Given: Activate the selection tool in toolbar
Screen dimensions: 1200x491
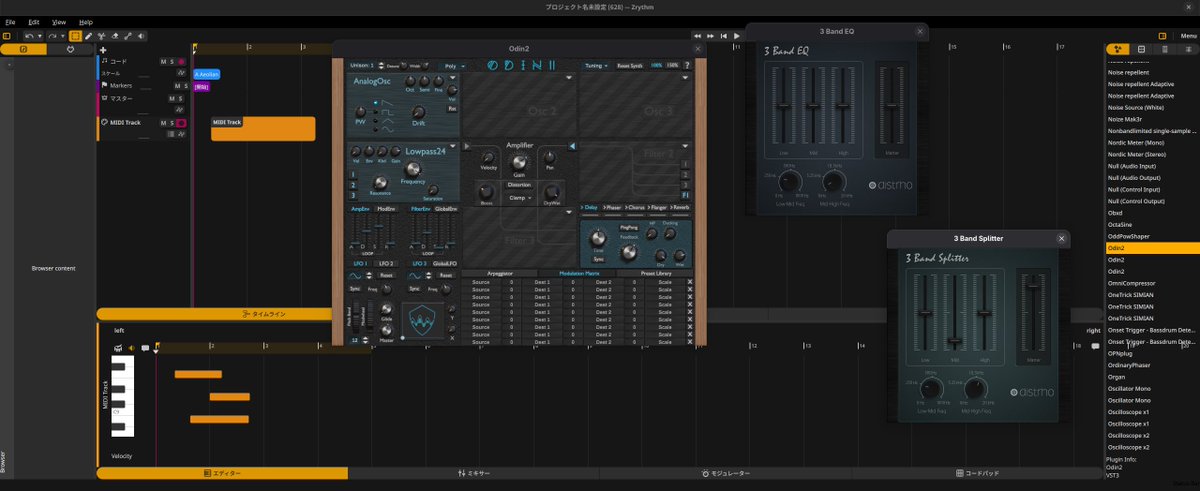Looking at the screenshot, I should click(75, 36).
